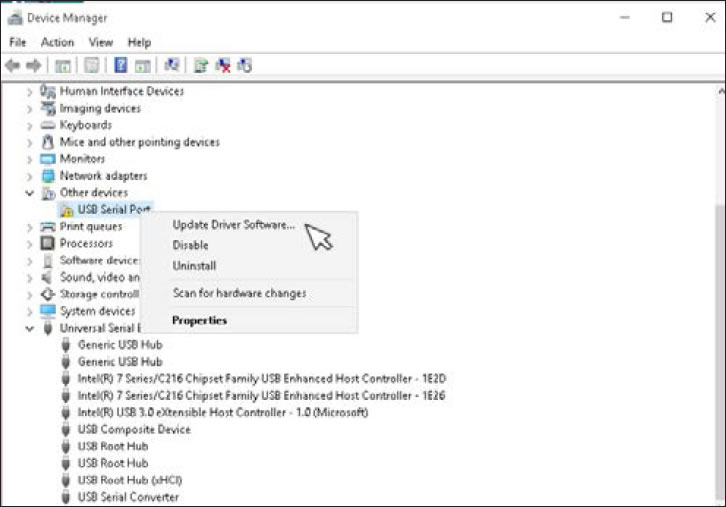Select the USB Composite Device entry
This screenshot has width=726, height=507.
(134, 429)
